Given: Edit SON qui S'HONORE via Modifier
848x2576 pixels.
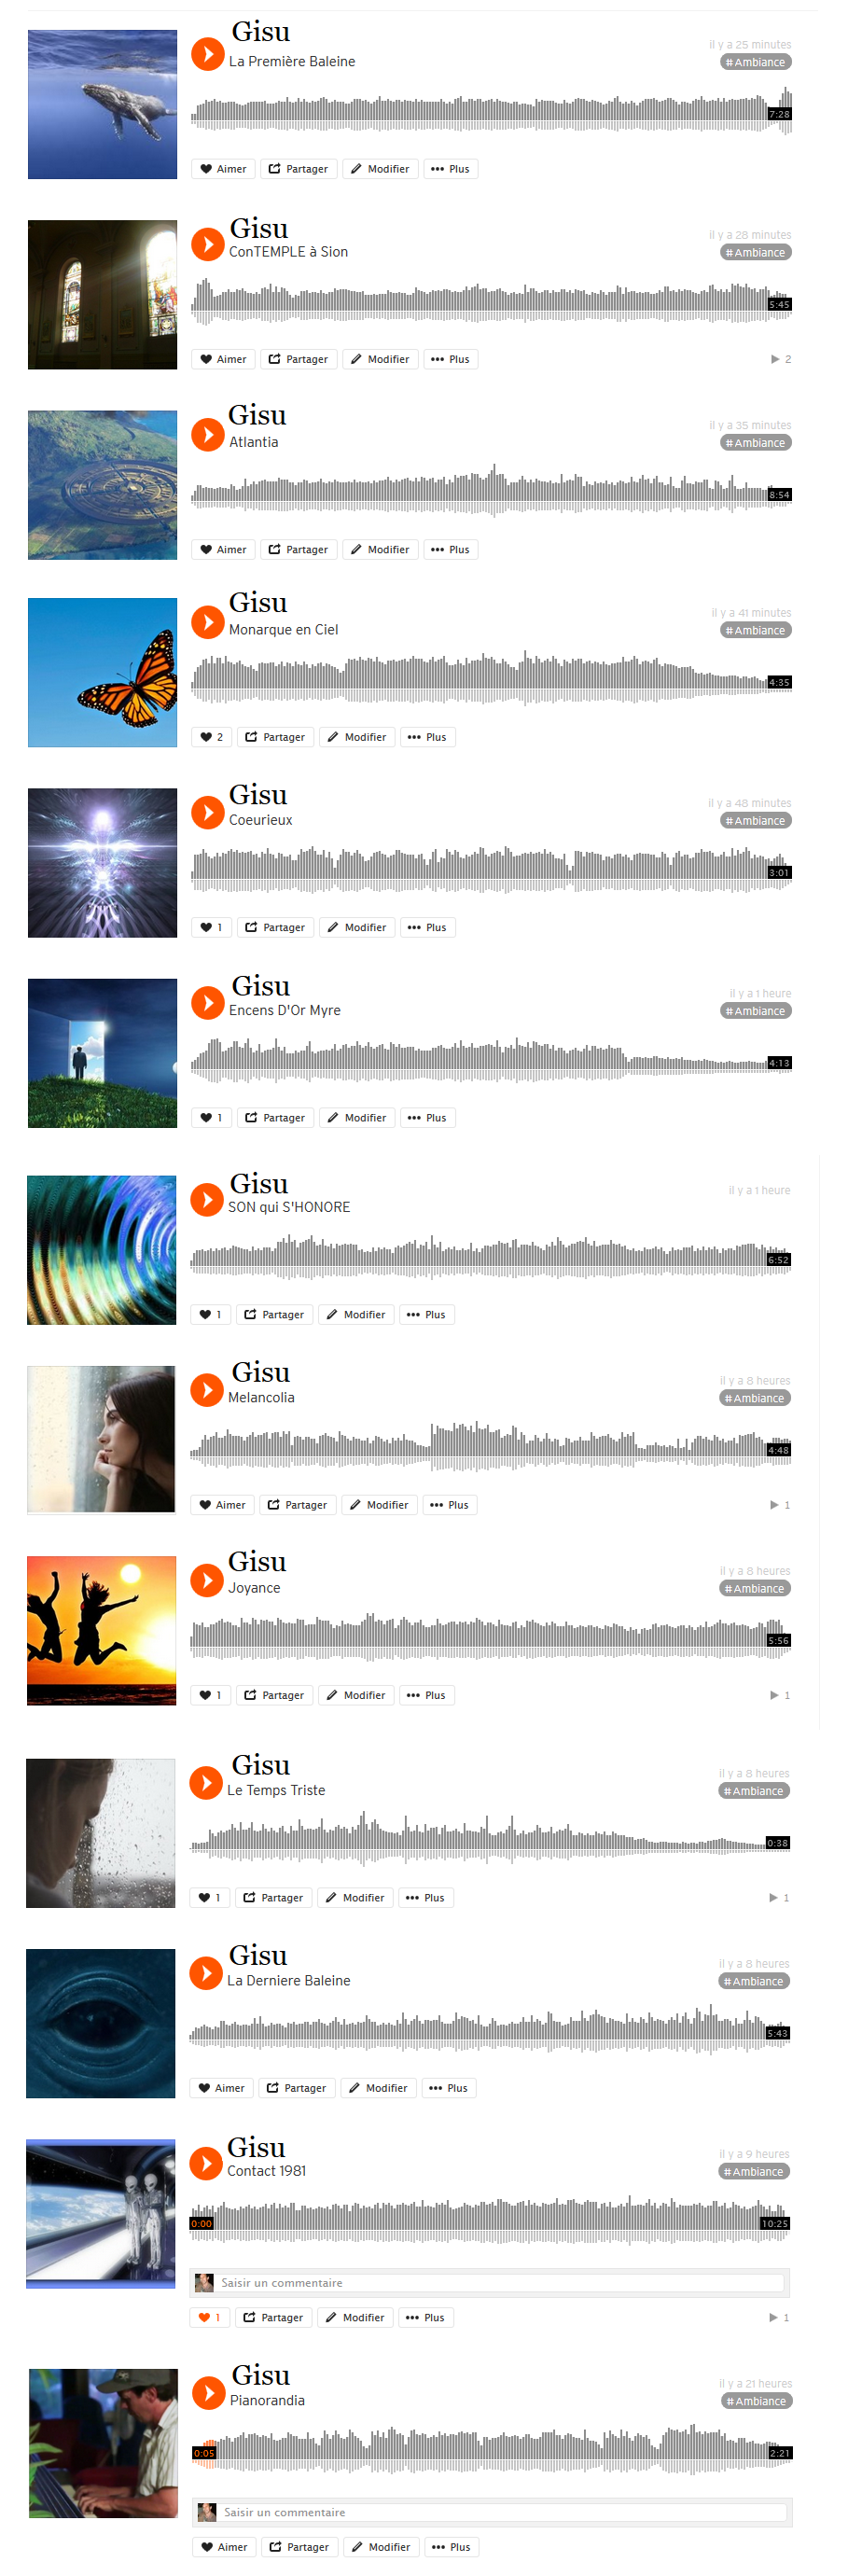Looking at the screenshot, I should coord(356,1314).
